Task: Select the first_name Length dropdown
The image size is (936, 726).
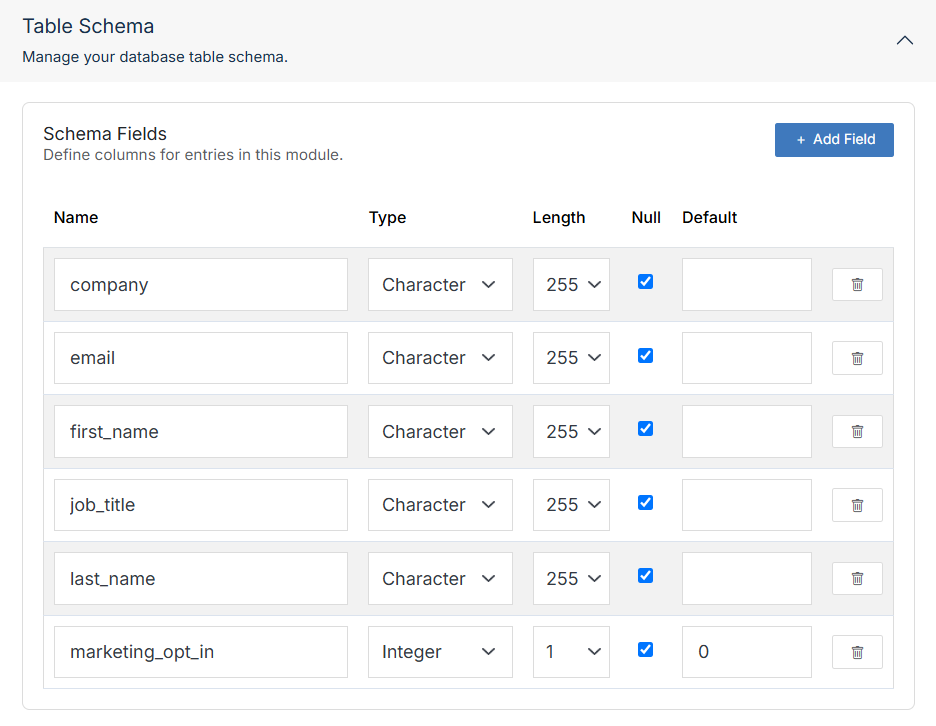Action: 571,432
